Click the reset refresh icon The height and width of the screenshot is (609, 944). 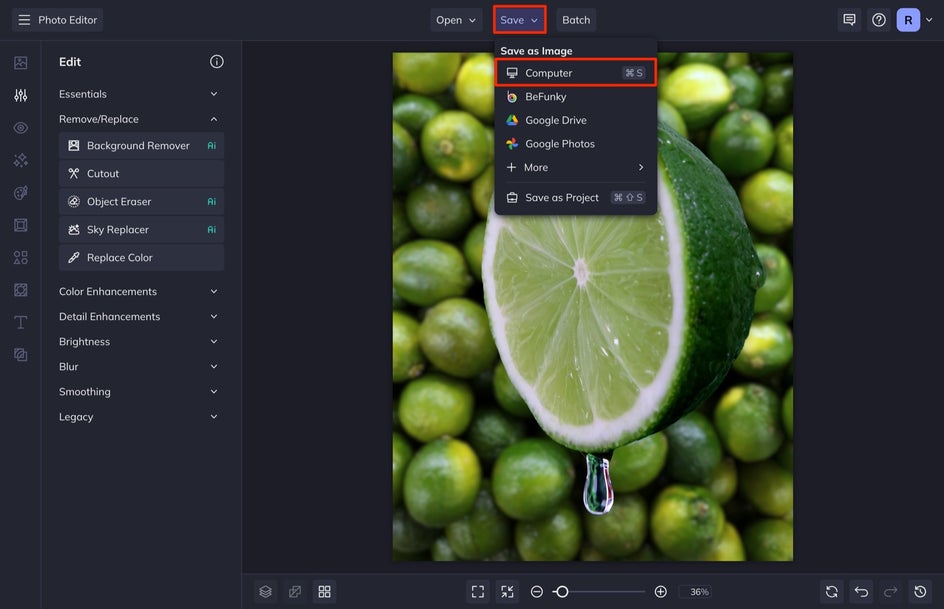(831, 592)
